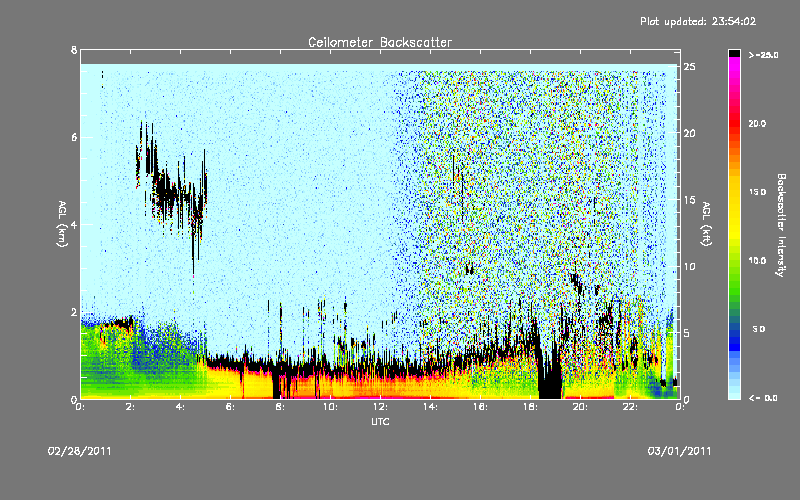Click the '8' tick on left km axis
The image size is (800, 500).
74,50
